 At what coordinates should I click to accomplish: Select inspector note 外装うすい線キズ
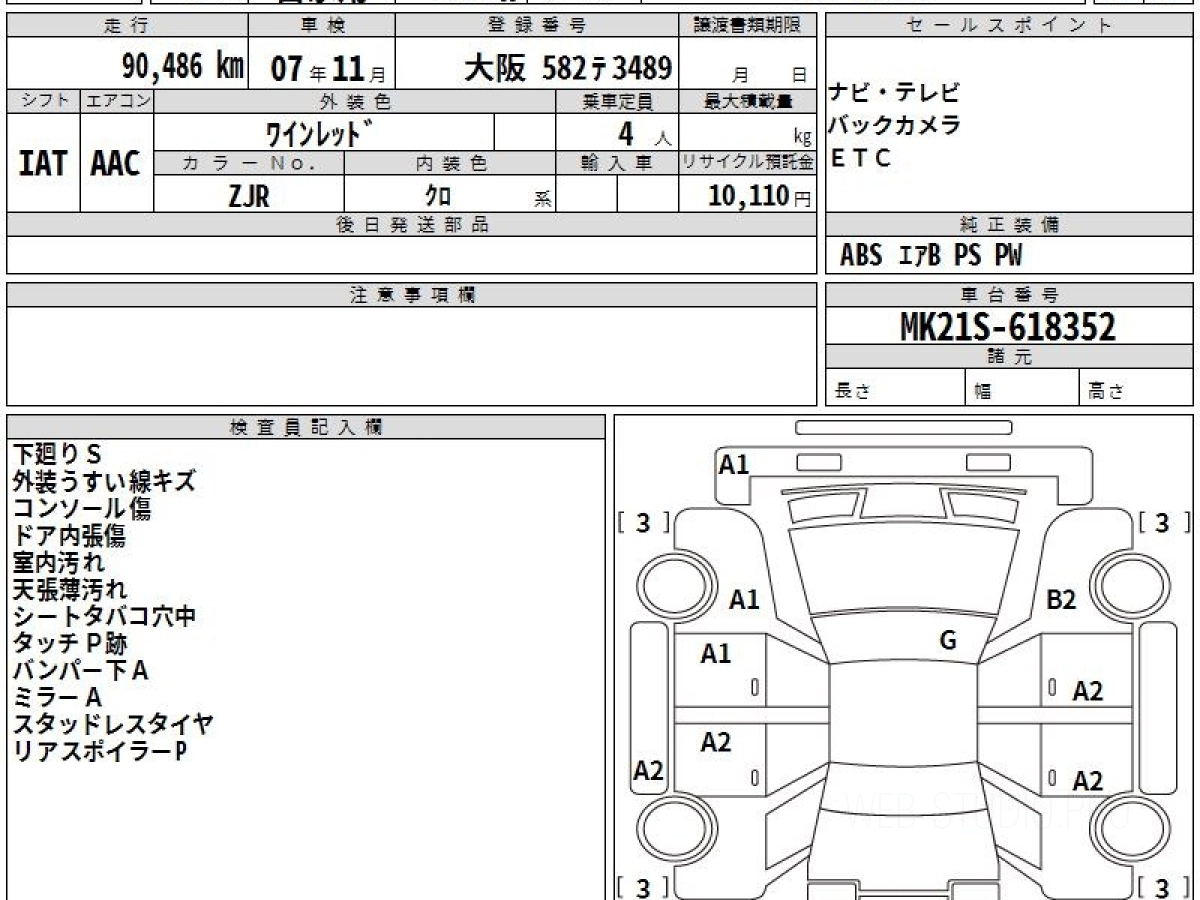pyautogui.click(x=104, y=482)
